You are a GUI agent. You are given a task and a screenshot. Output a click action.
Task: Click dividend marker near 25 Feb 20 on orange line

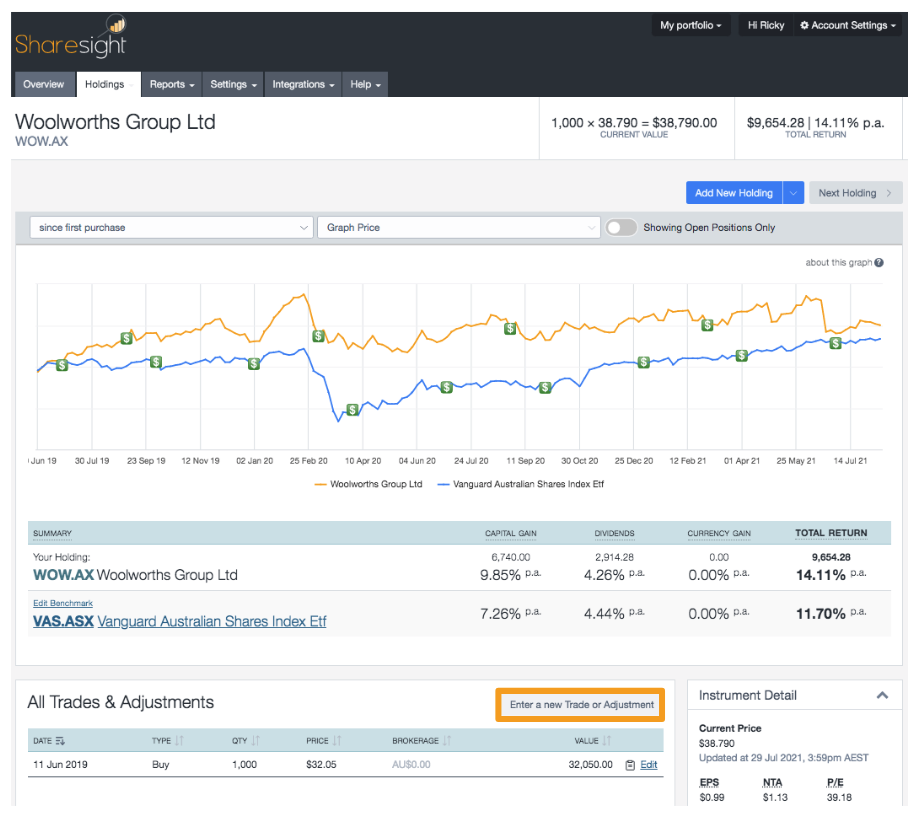tap(318, 336)
